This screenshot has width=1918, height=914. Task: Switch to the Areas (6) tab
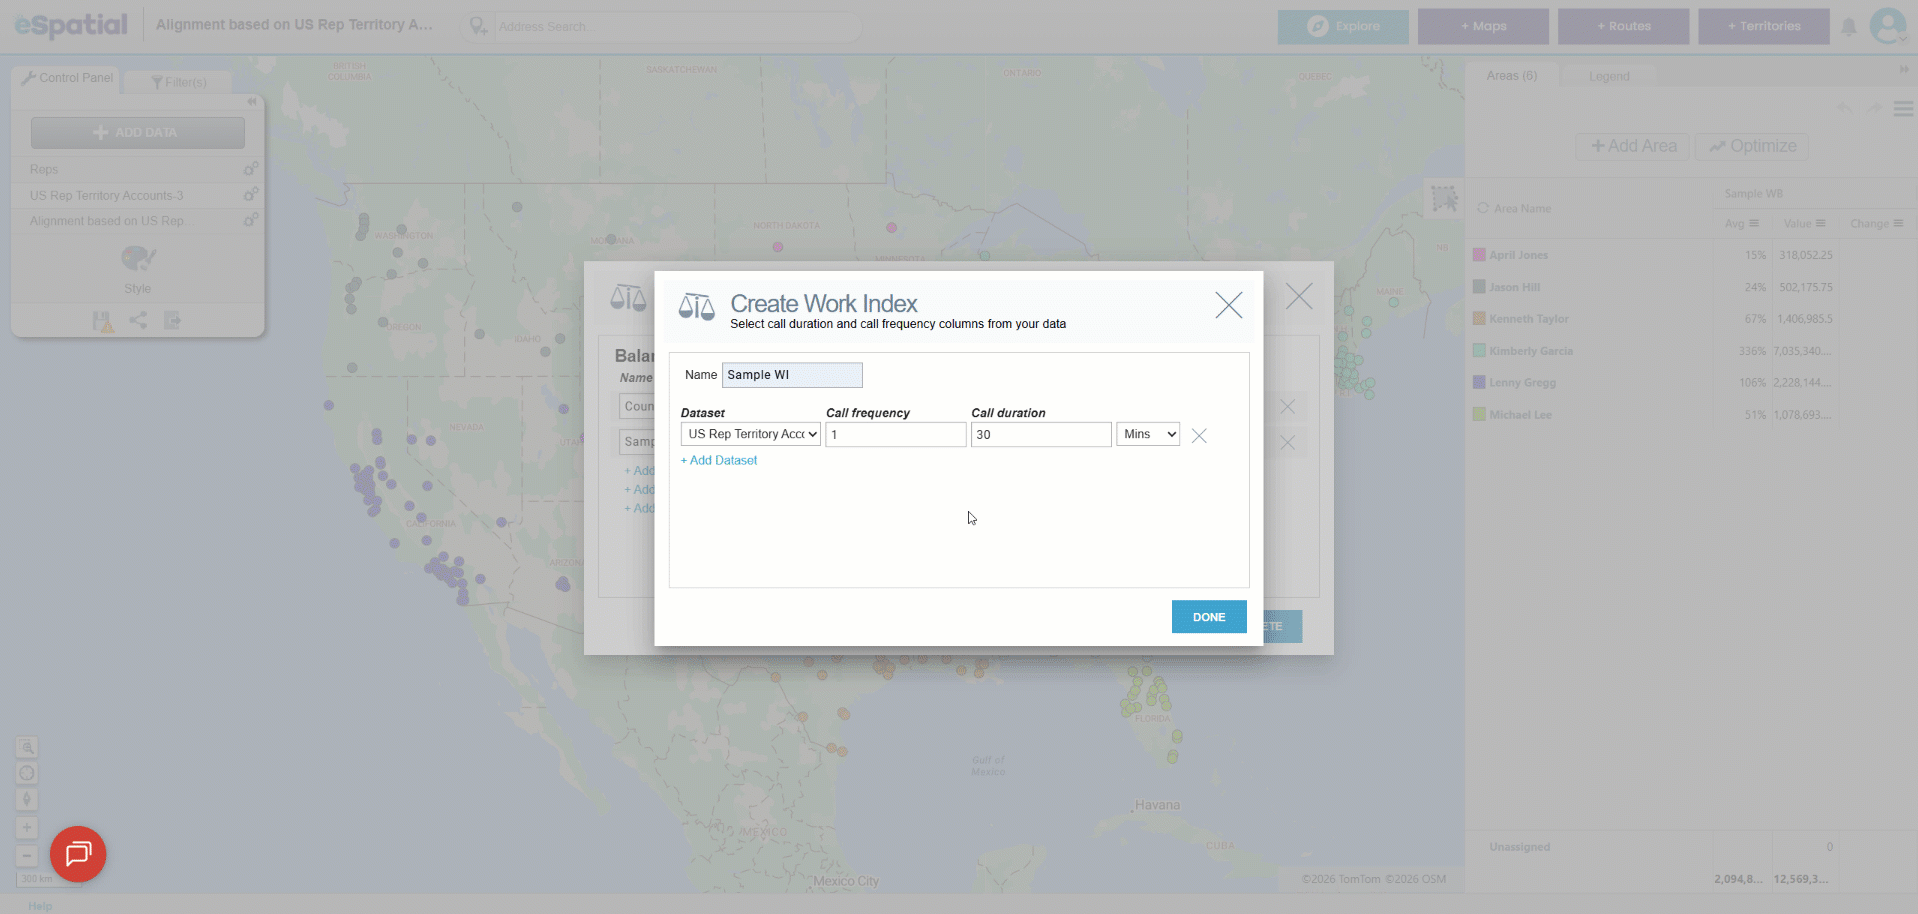1511,76
